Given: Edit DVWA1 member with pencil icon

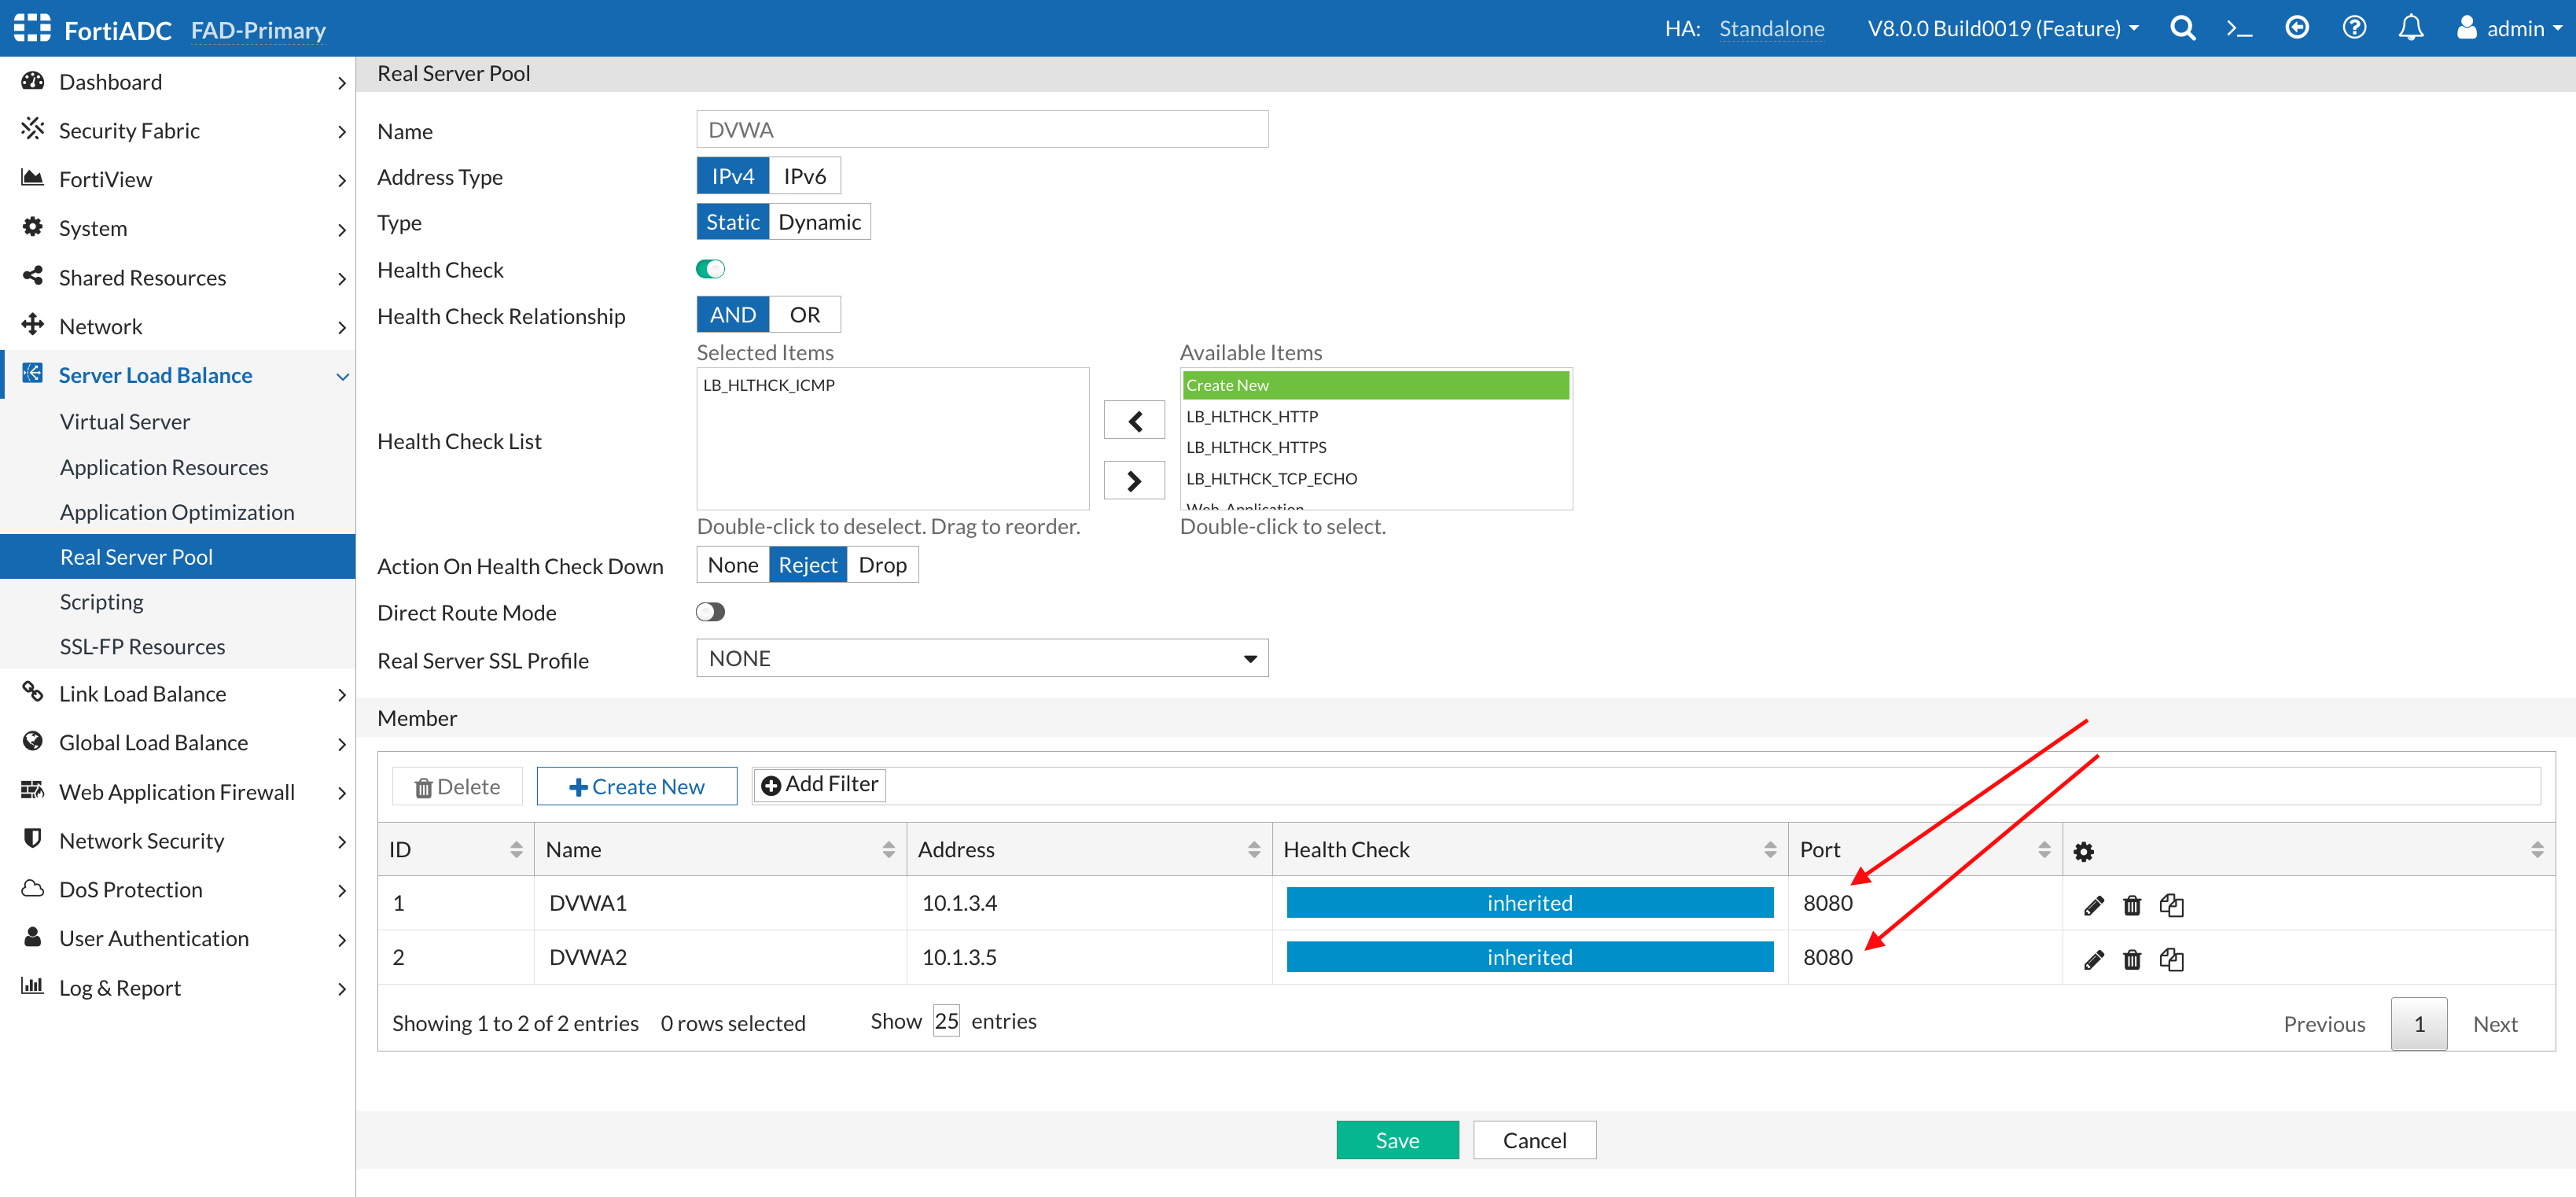Looking at the screenshot, I should pos(2094,905).
